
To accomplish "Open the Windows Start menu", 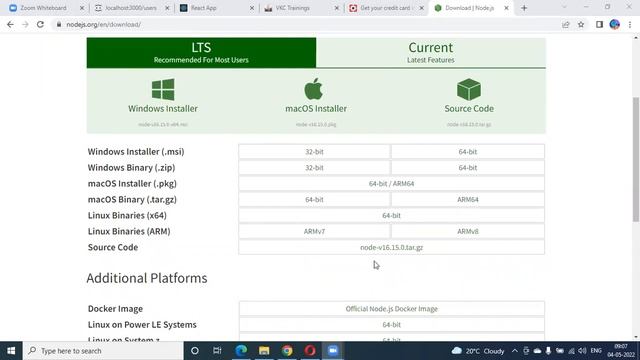I will (11, 351).
